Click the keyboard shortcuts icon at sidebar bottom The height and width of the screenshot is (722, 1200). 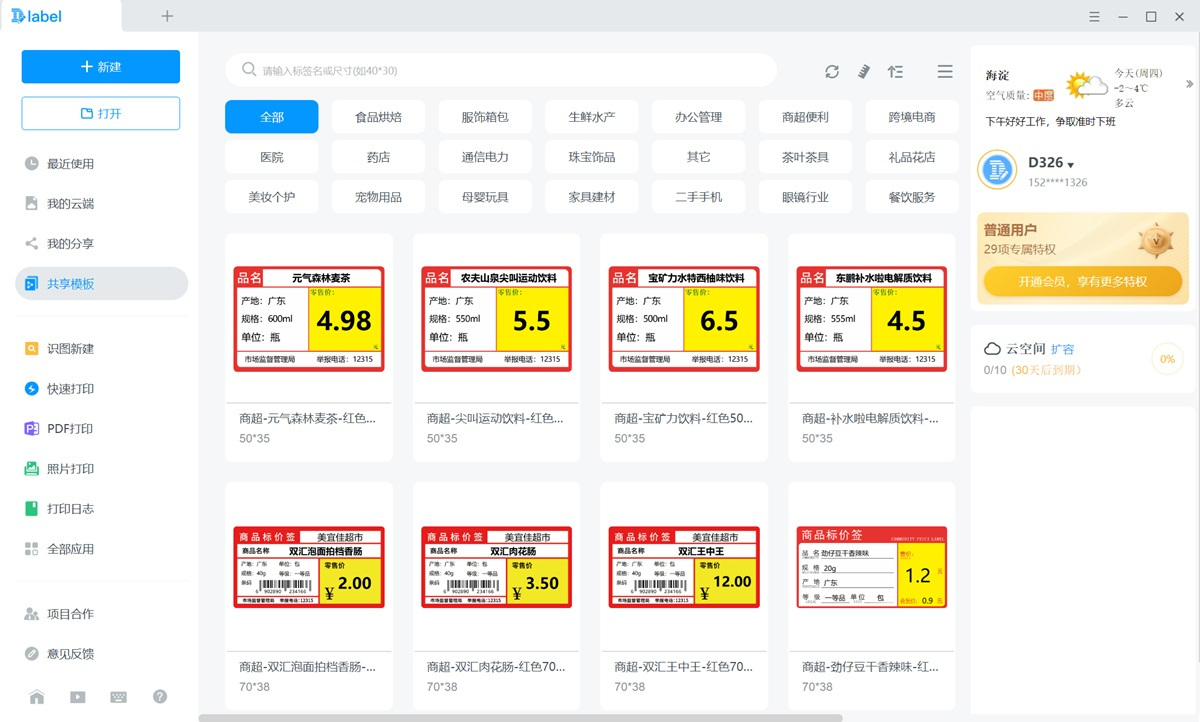(119, 697)
